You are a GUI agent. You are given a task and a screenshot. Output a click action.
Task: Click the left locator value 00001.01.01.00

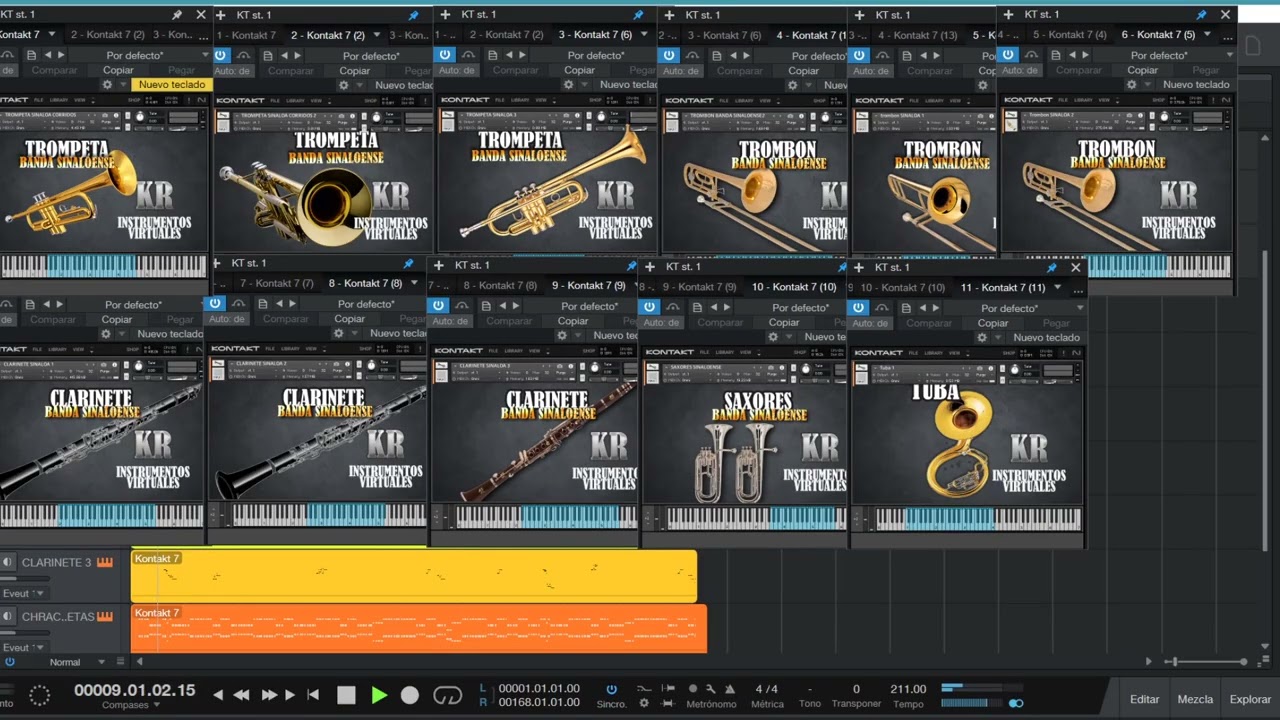coord(539,689)
